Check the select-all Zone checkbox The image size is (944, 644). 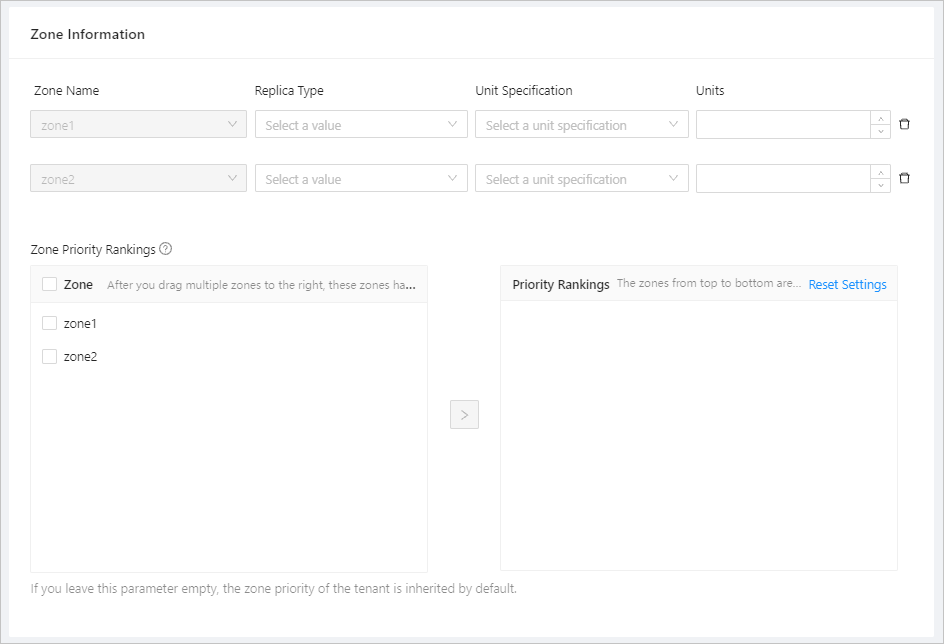(x=48, y=283)
